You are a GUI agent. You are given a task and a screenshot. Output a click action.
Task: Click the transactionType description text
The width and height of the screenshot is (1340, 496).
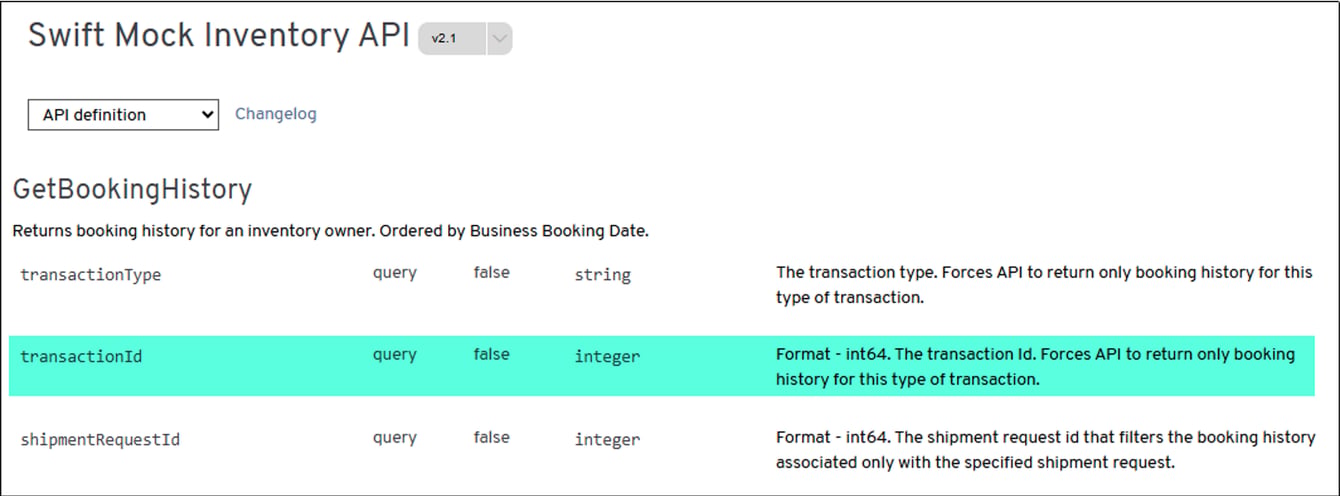point(1043,285)
